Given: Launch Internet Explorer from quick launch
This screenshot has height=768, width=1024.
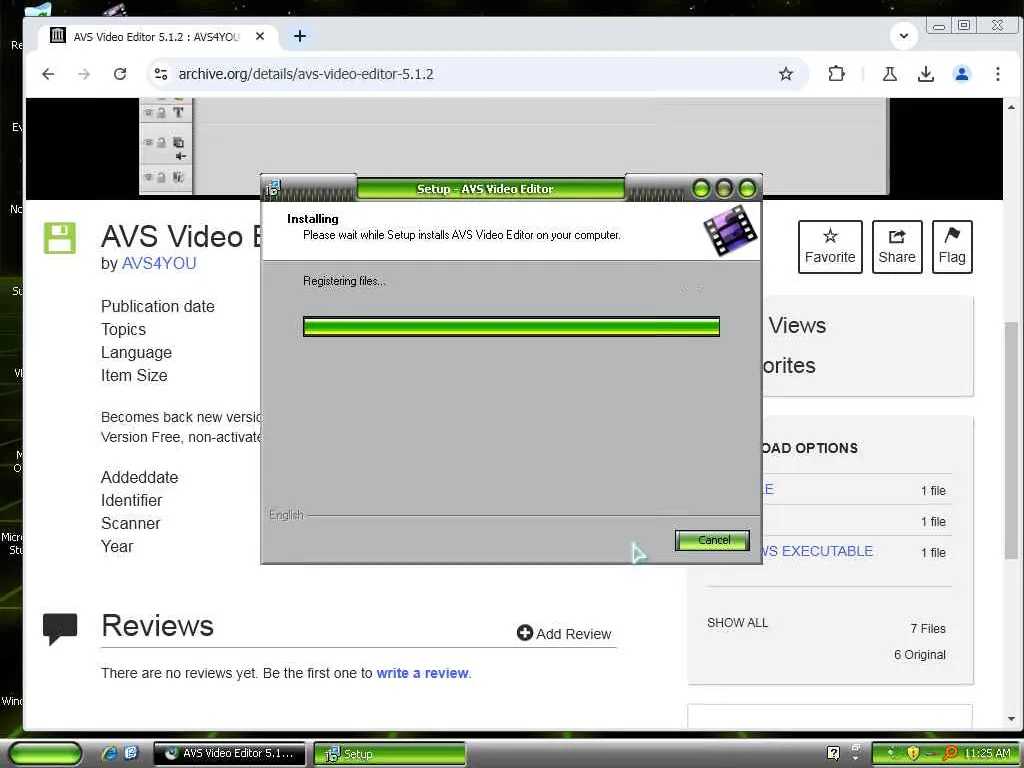Looking at the screenshot, I should point(108,753).
